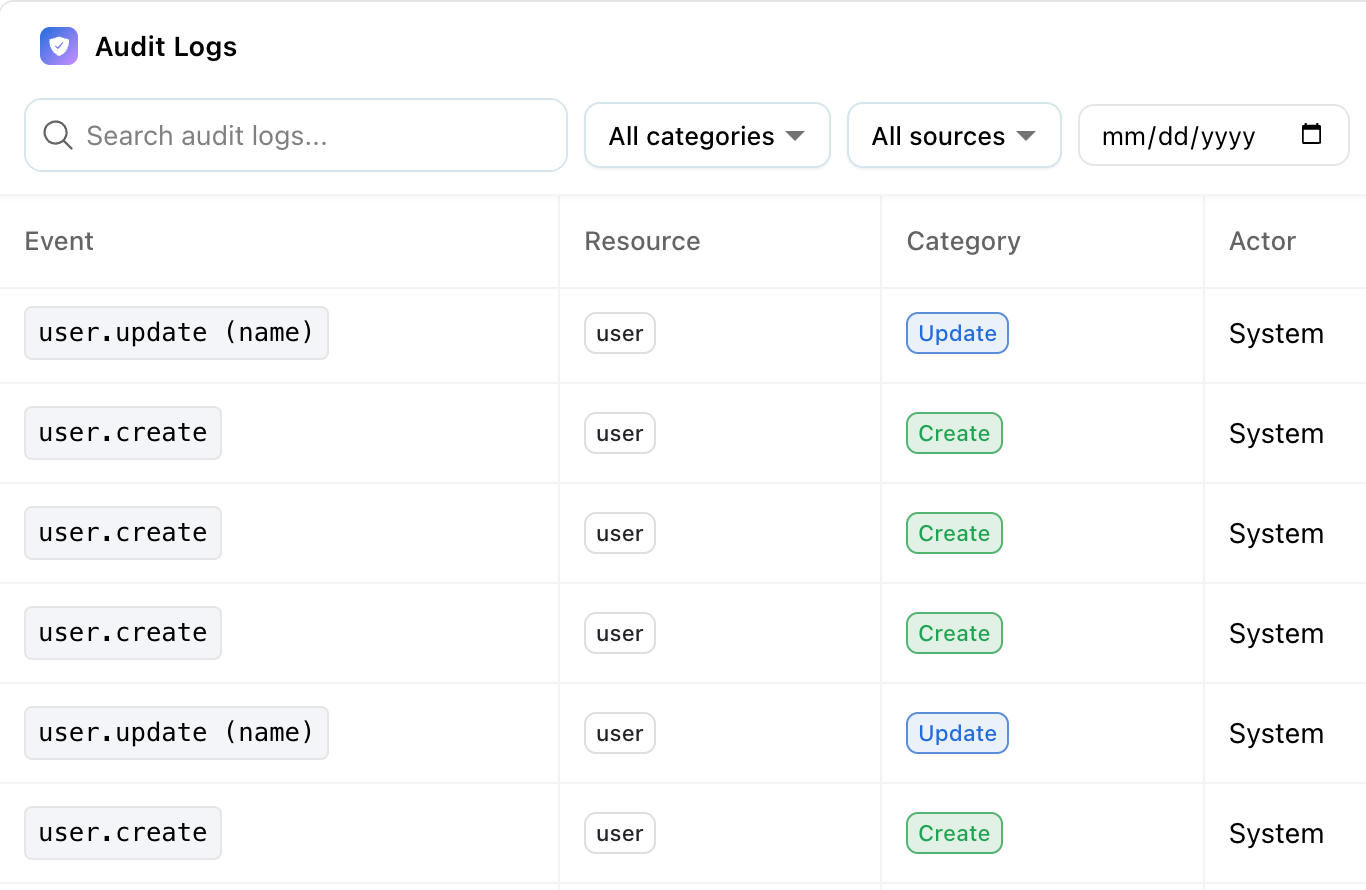This screenshot has height=890, width=1366.
Task: Open the calendar date picker icon
Action: point(1311,134)
